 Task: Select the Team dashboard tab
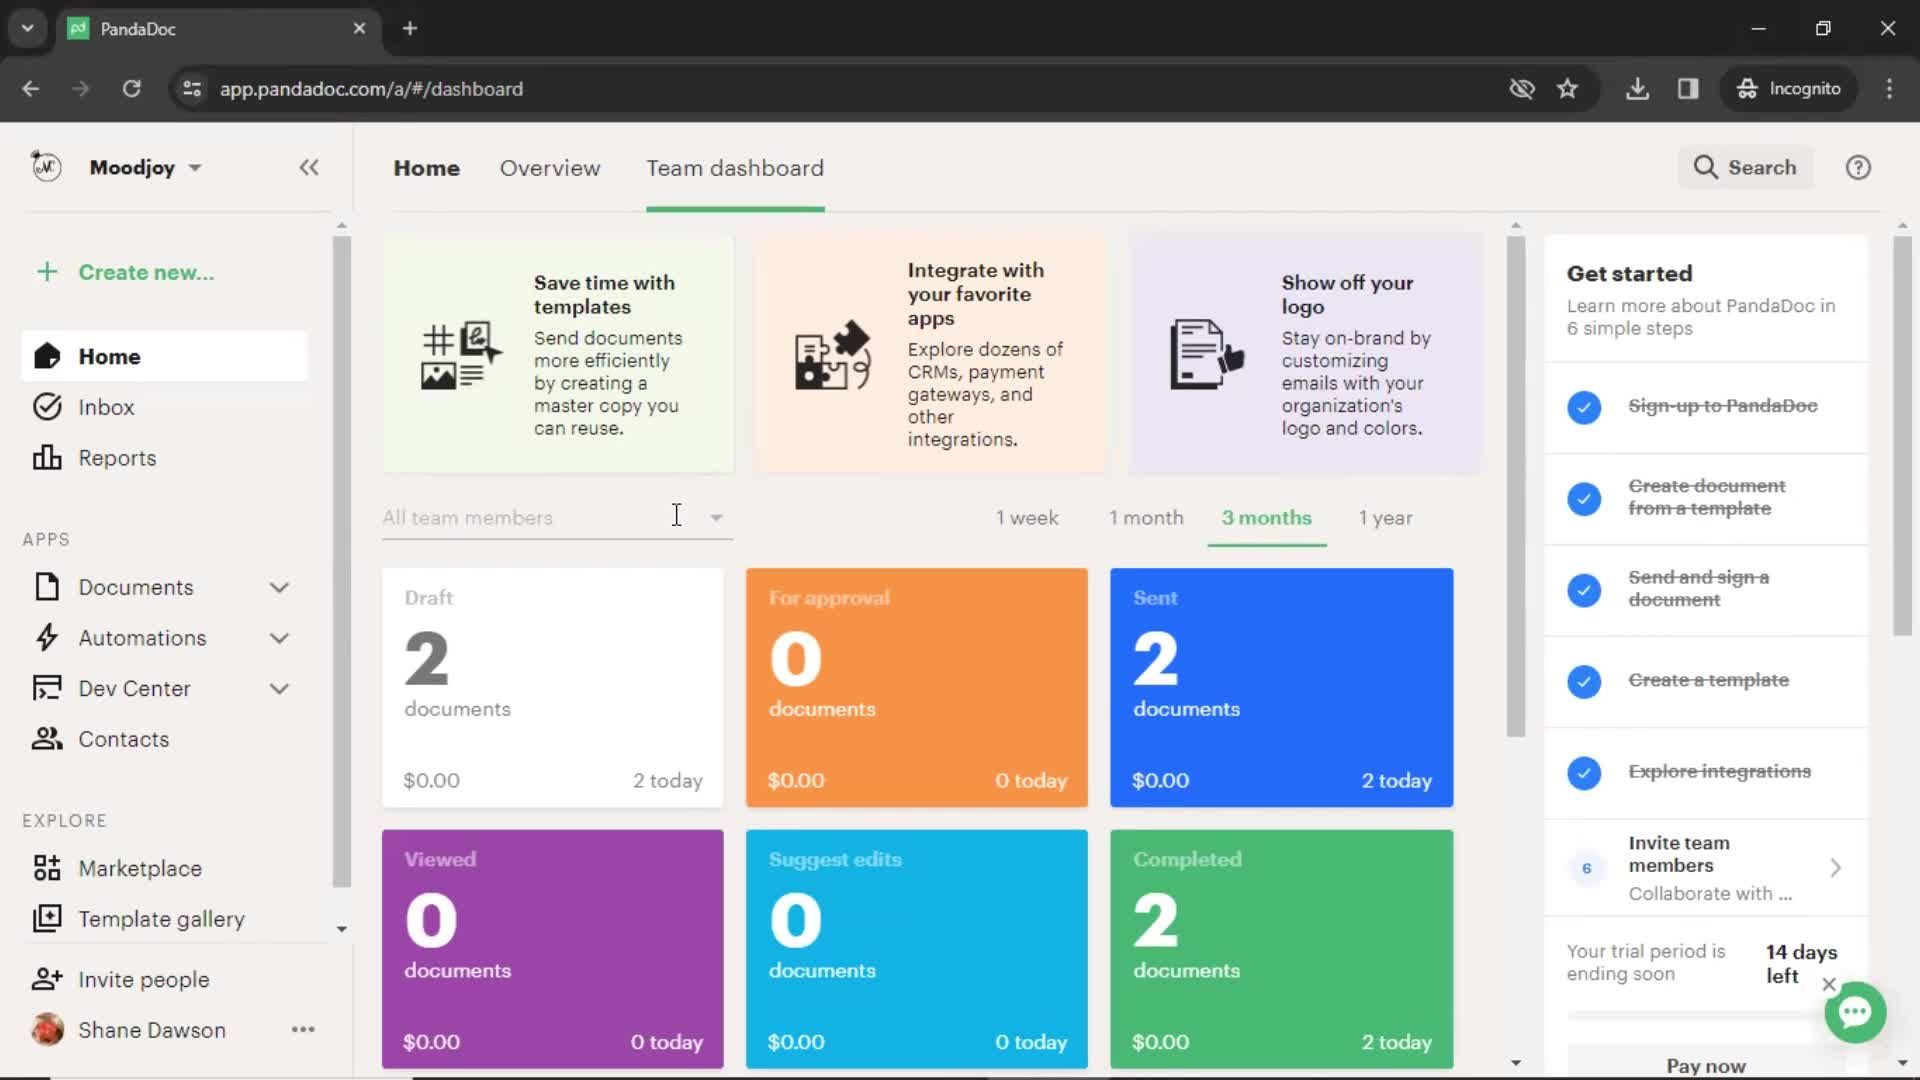pos(735,167)
